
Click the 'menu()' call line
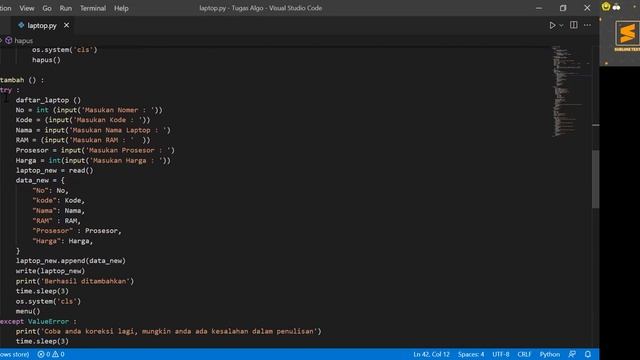click(x=28, y=311)
